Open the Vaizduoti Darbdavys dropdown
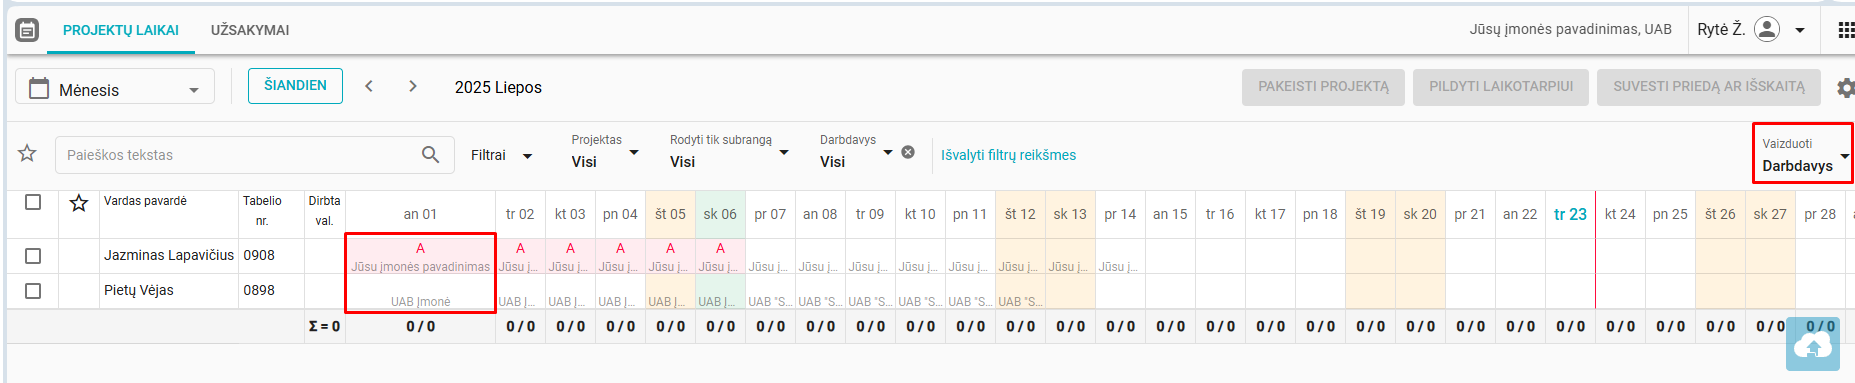This screenshot has width=1855, height=383. (x=1803, y=154)
